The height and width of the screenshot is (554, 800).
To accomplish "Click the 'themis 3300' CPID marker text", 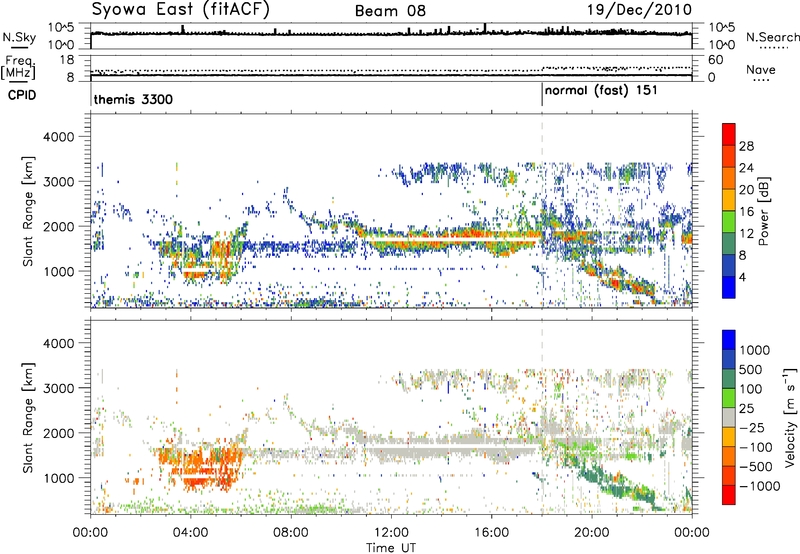I will (x=133, y=99).
